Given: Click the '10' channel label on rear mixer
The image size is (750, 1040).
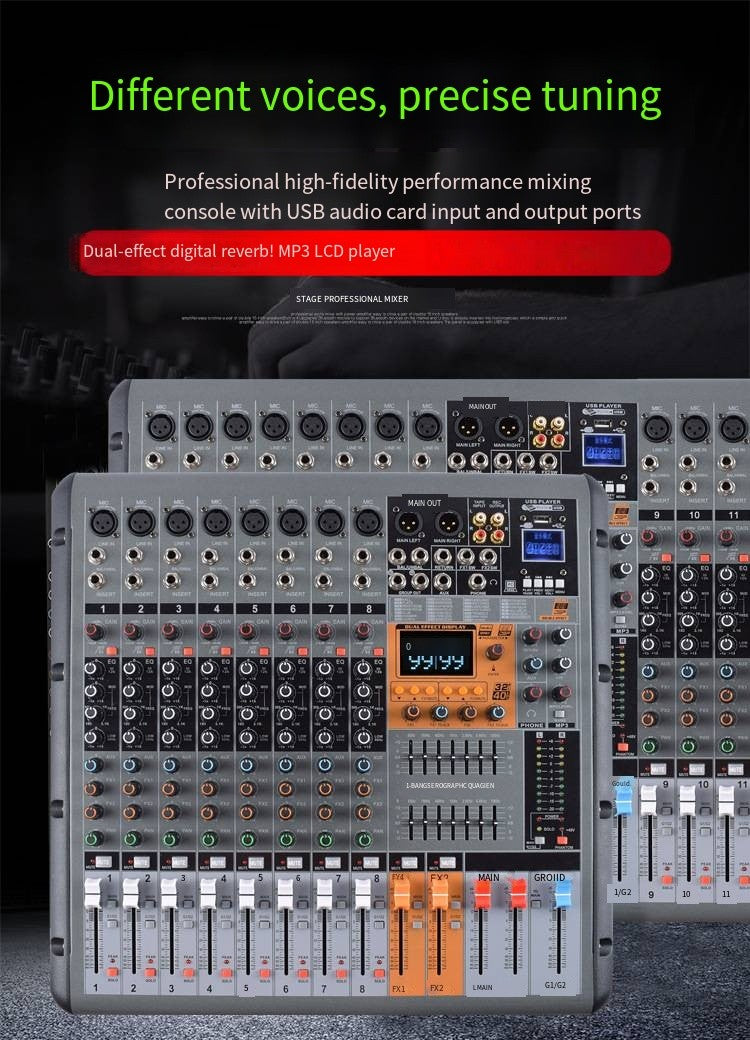Looking at the screenshot, I should tap(694, 515).
